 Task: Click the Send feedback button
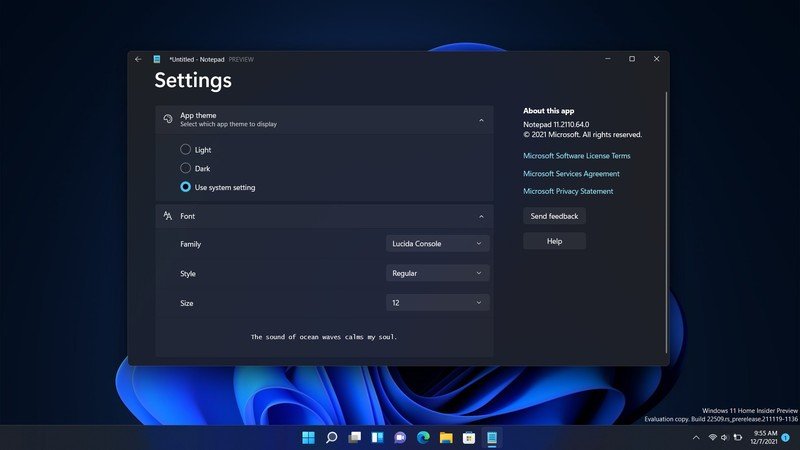pos(554,216)
